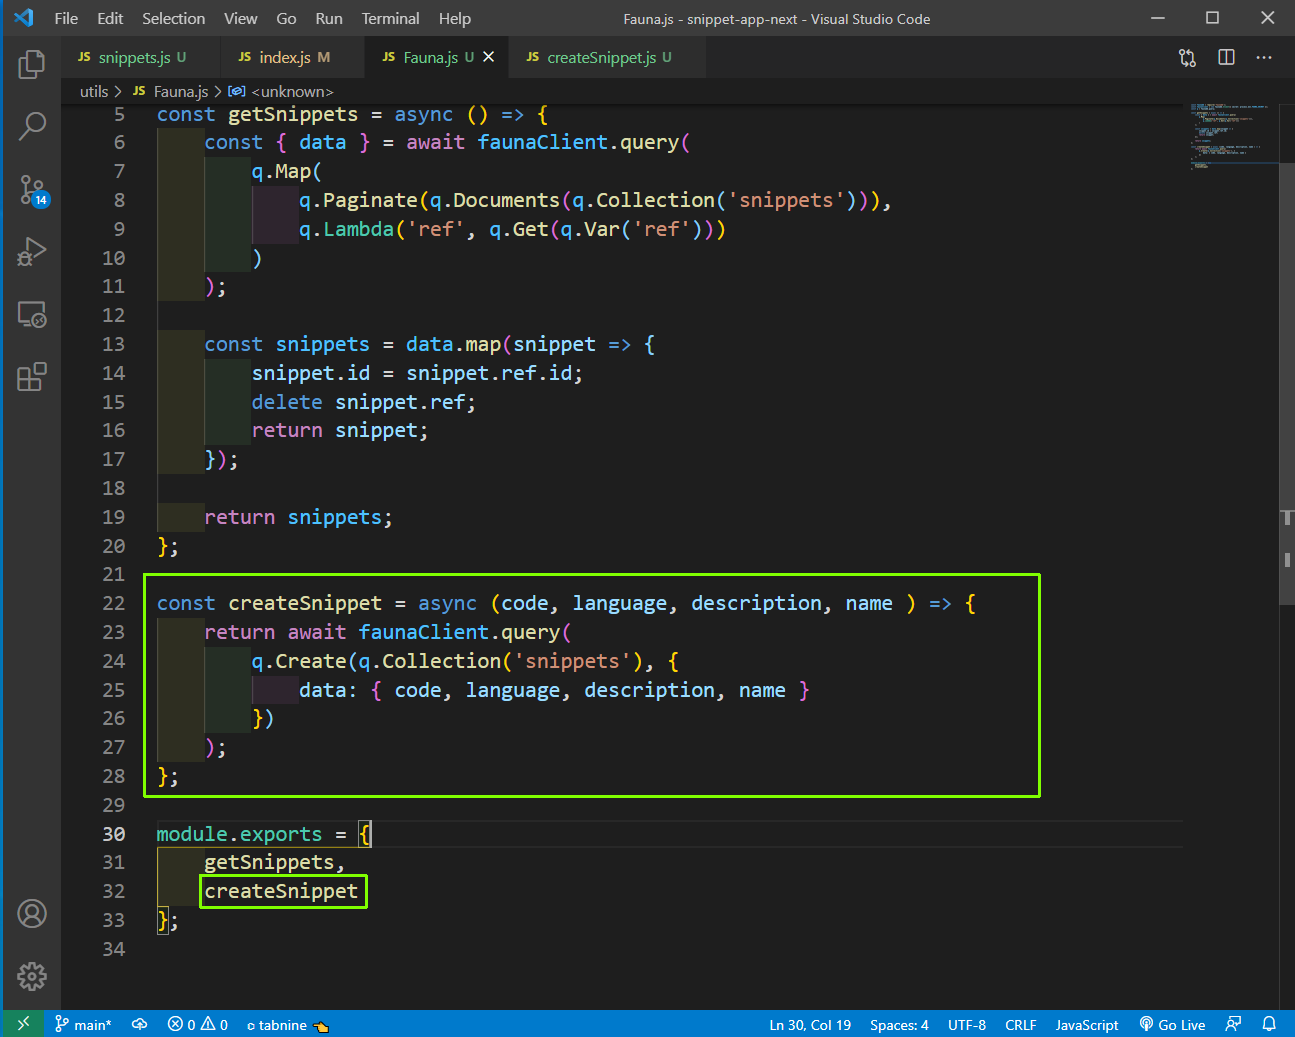Click 'getSnippets' on line 5

[293, 114]
